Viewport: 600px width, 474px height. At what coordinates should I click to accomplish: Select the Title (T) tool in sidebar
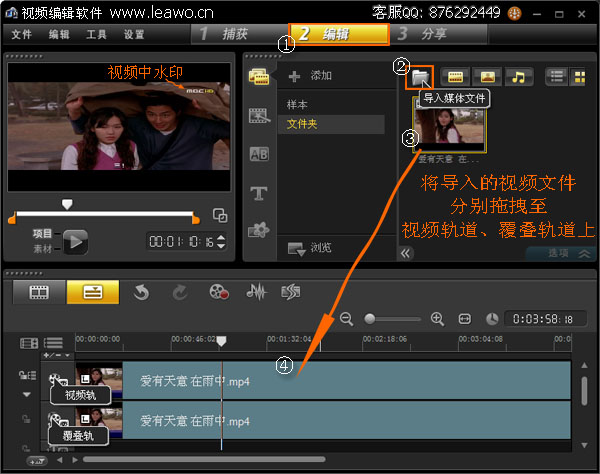(x=260, y=192)
